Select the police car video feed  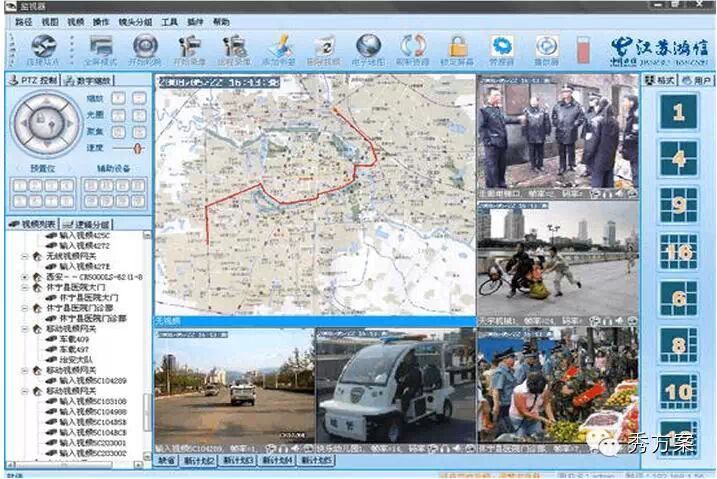[x=395, y=385]
